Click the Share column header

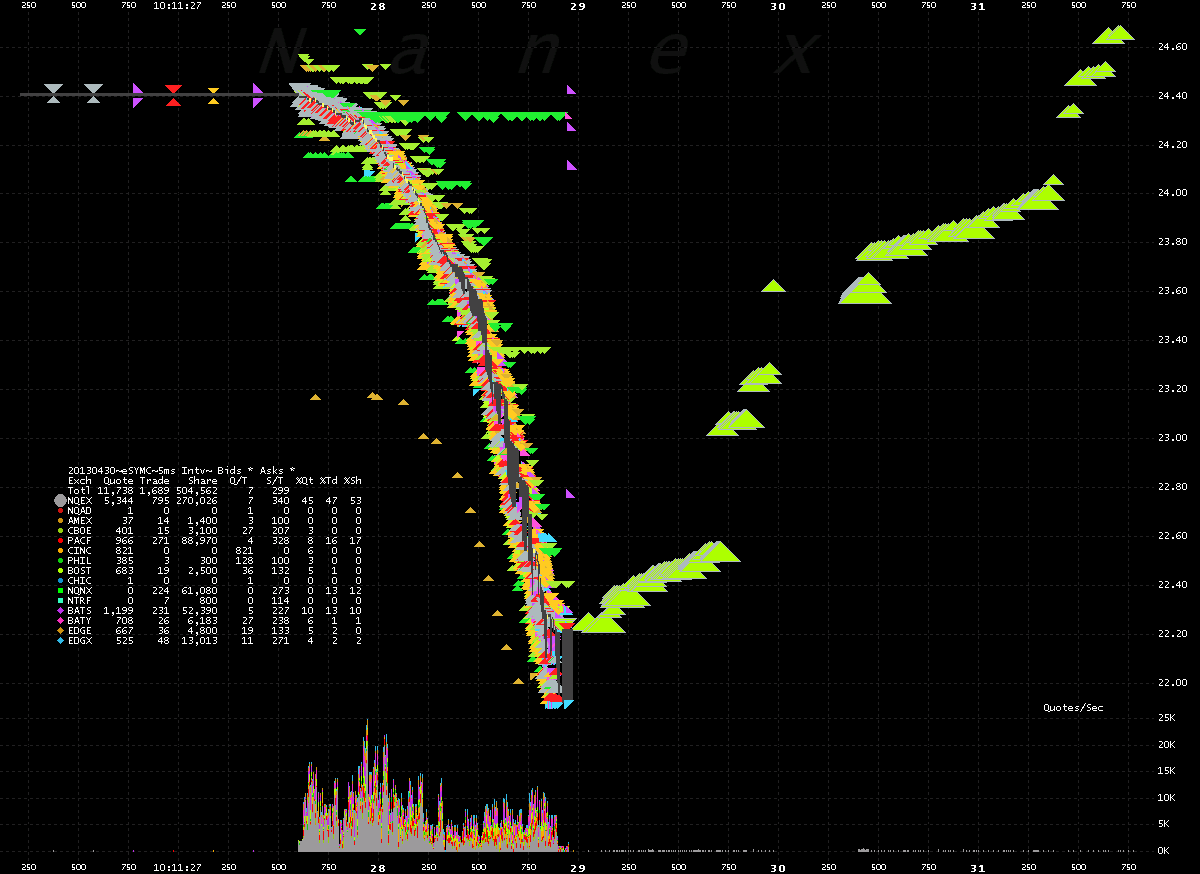[x=202, y=480]
